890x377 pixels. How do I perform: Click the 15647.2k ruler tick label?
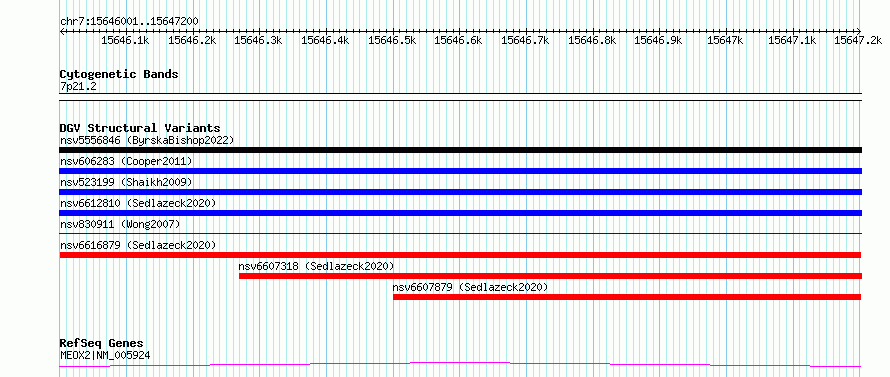click(x=859, y=40)
